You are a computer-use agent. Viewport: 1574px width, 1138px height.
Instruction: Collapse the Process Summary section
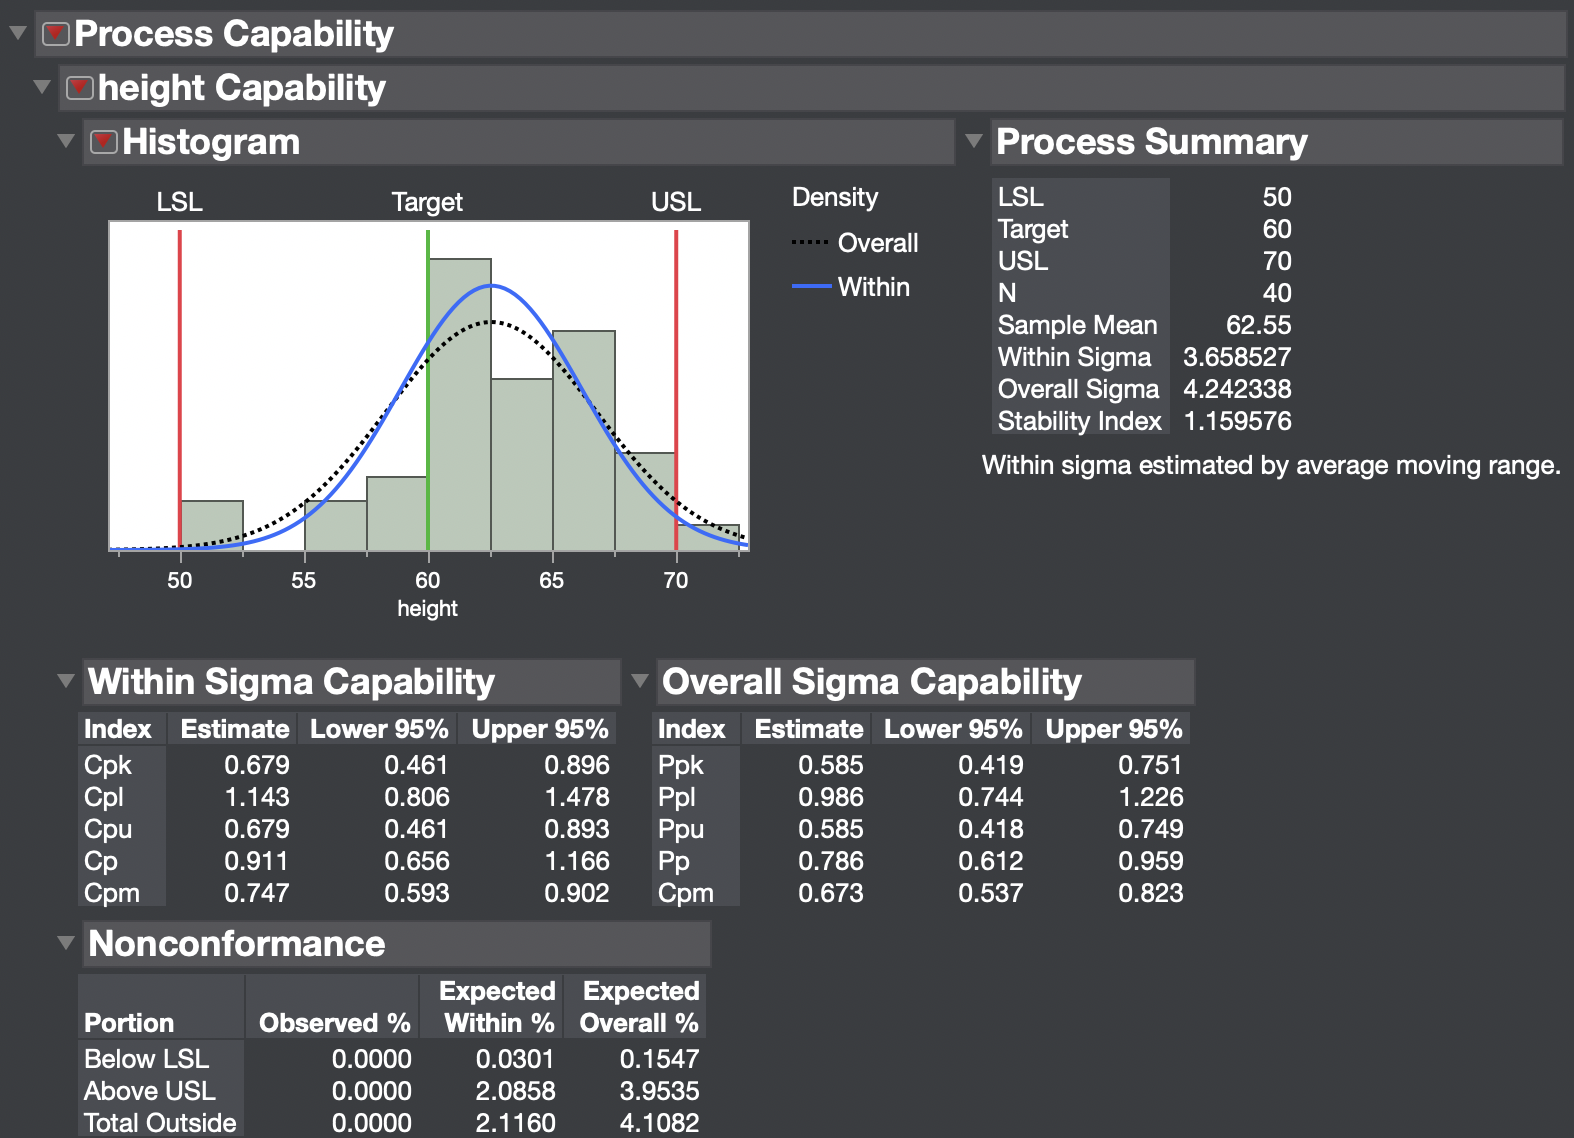click(x=974, y=141)
